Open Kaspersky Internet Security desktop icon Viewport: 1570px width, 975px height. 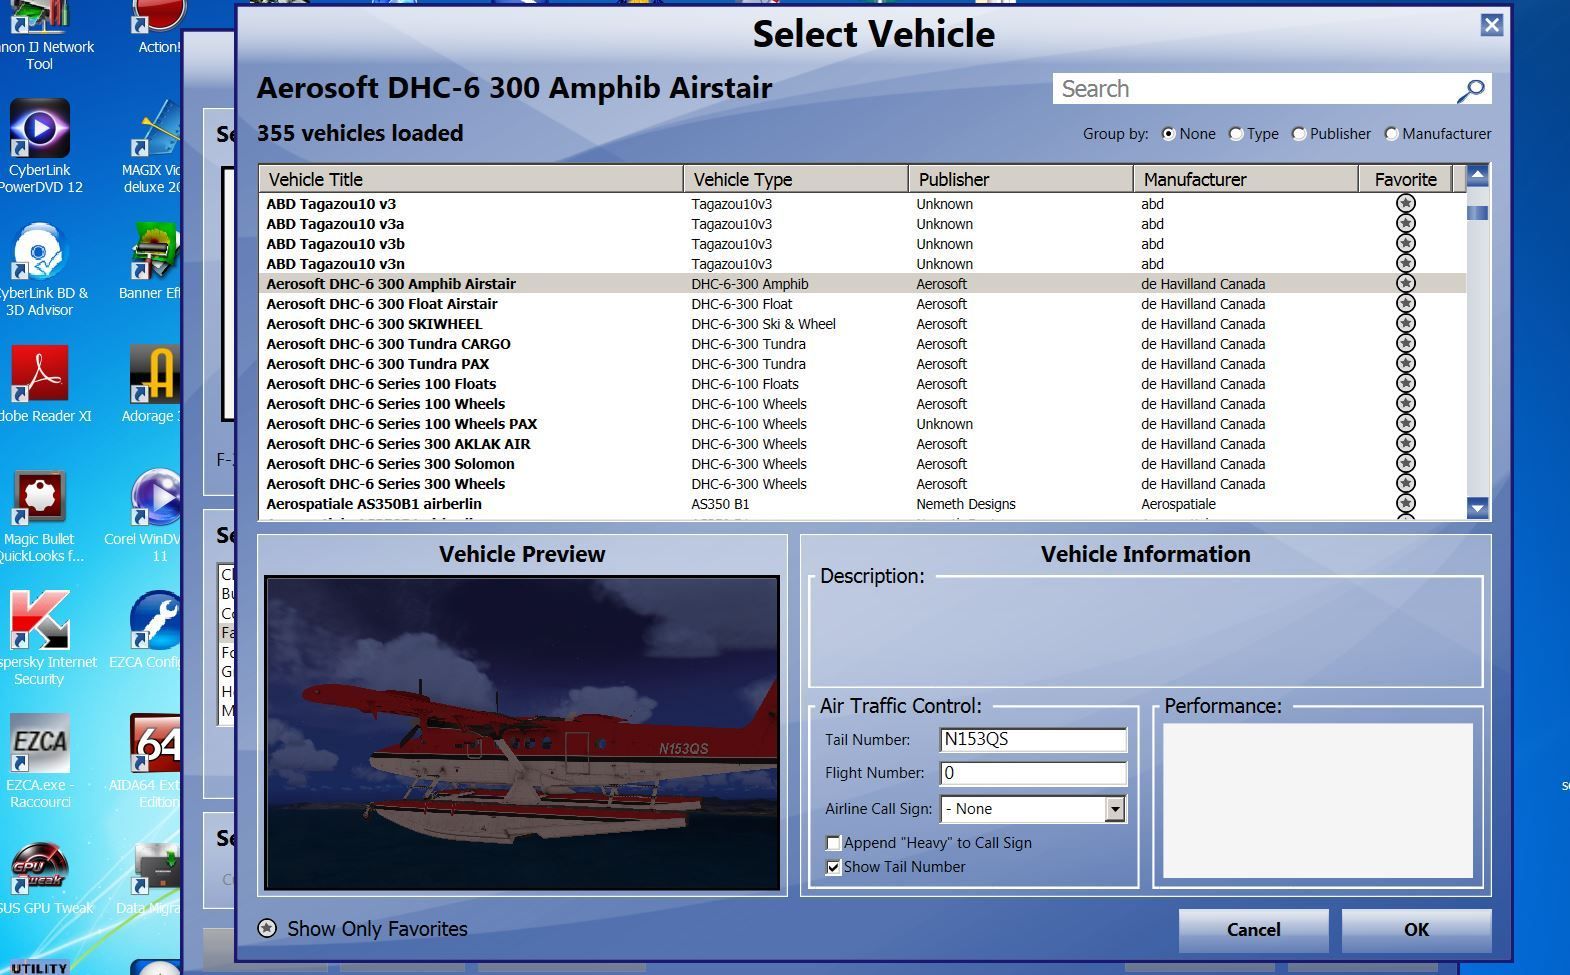pyautogui.click(x=40, y=638)
